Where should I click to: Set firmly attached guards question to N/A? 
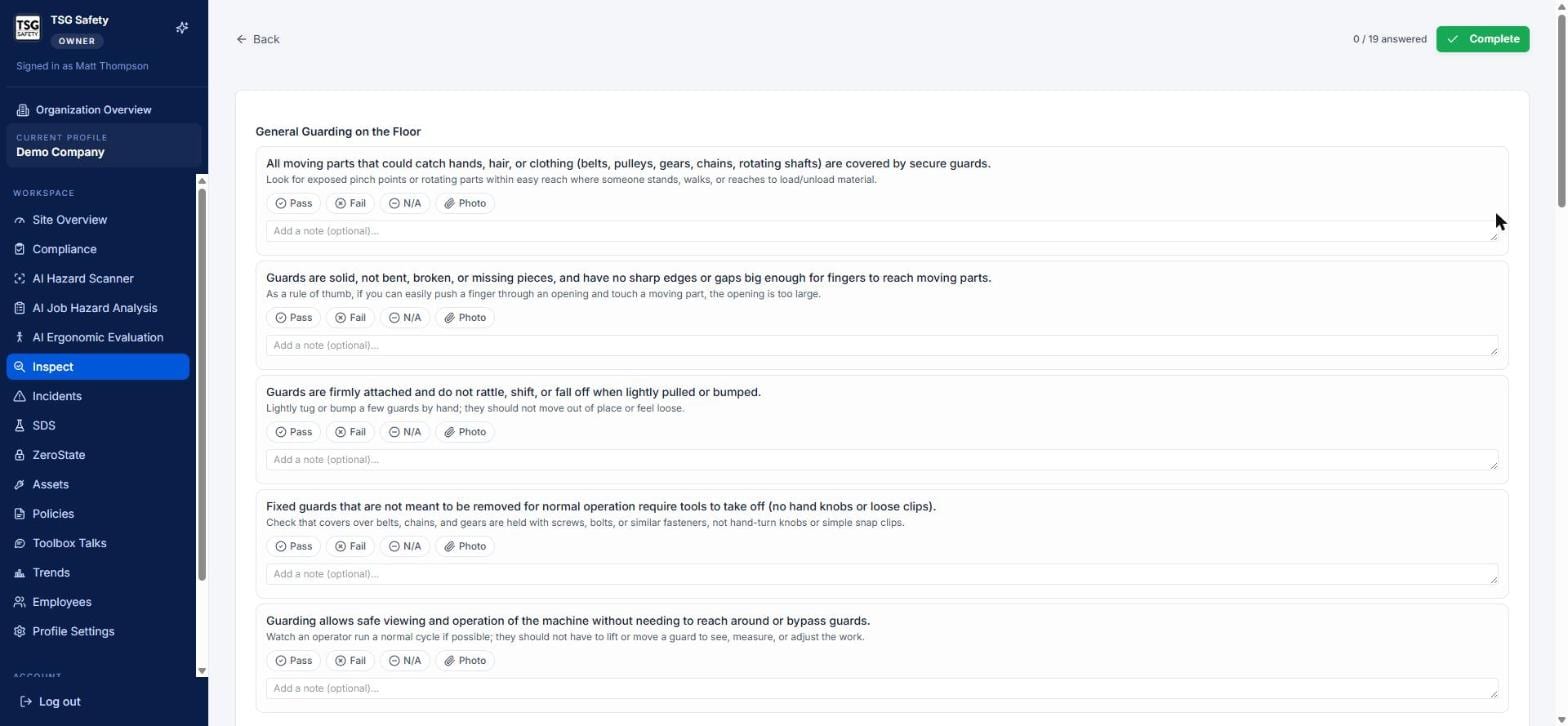[x=405, y=432]
